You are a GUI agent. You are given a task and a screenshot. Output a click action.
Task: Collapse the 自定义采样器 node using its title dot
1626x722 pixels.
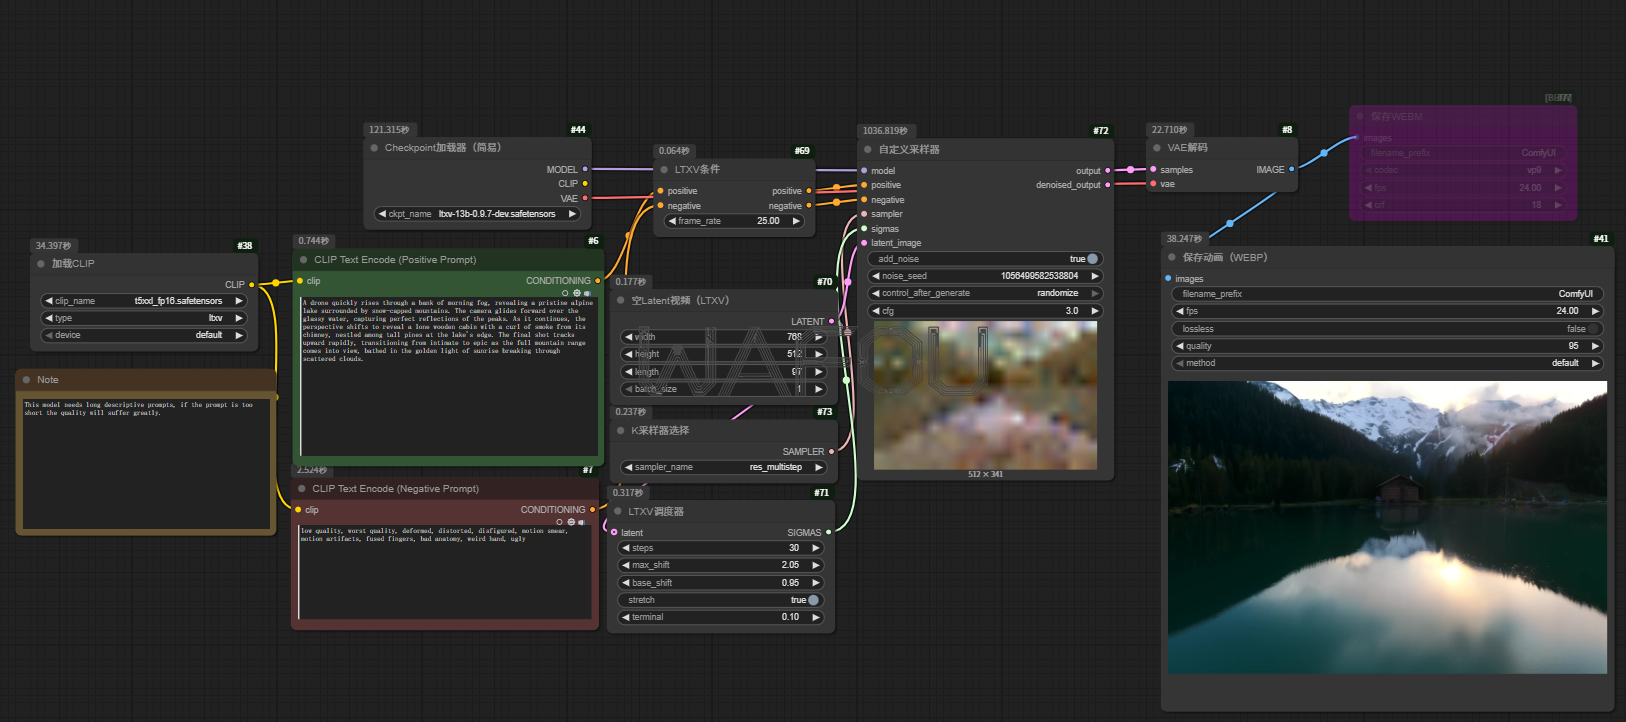(x=868, y=150)
